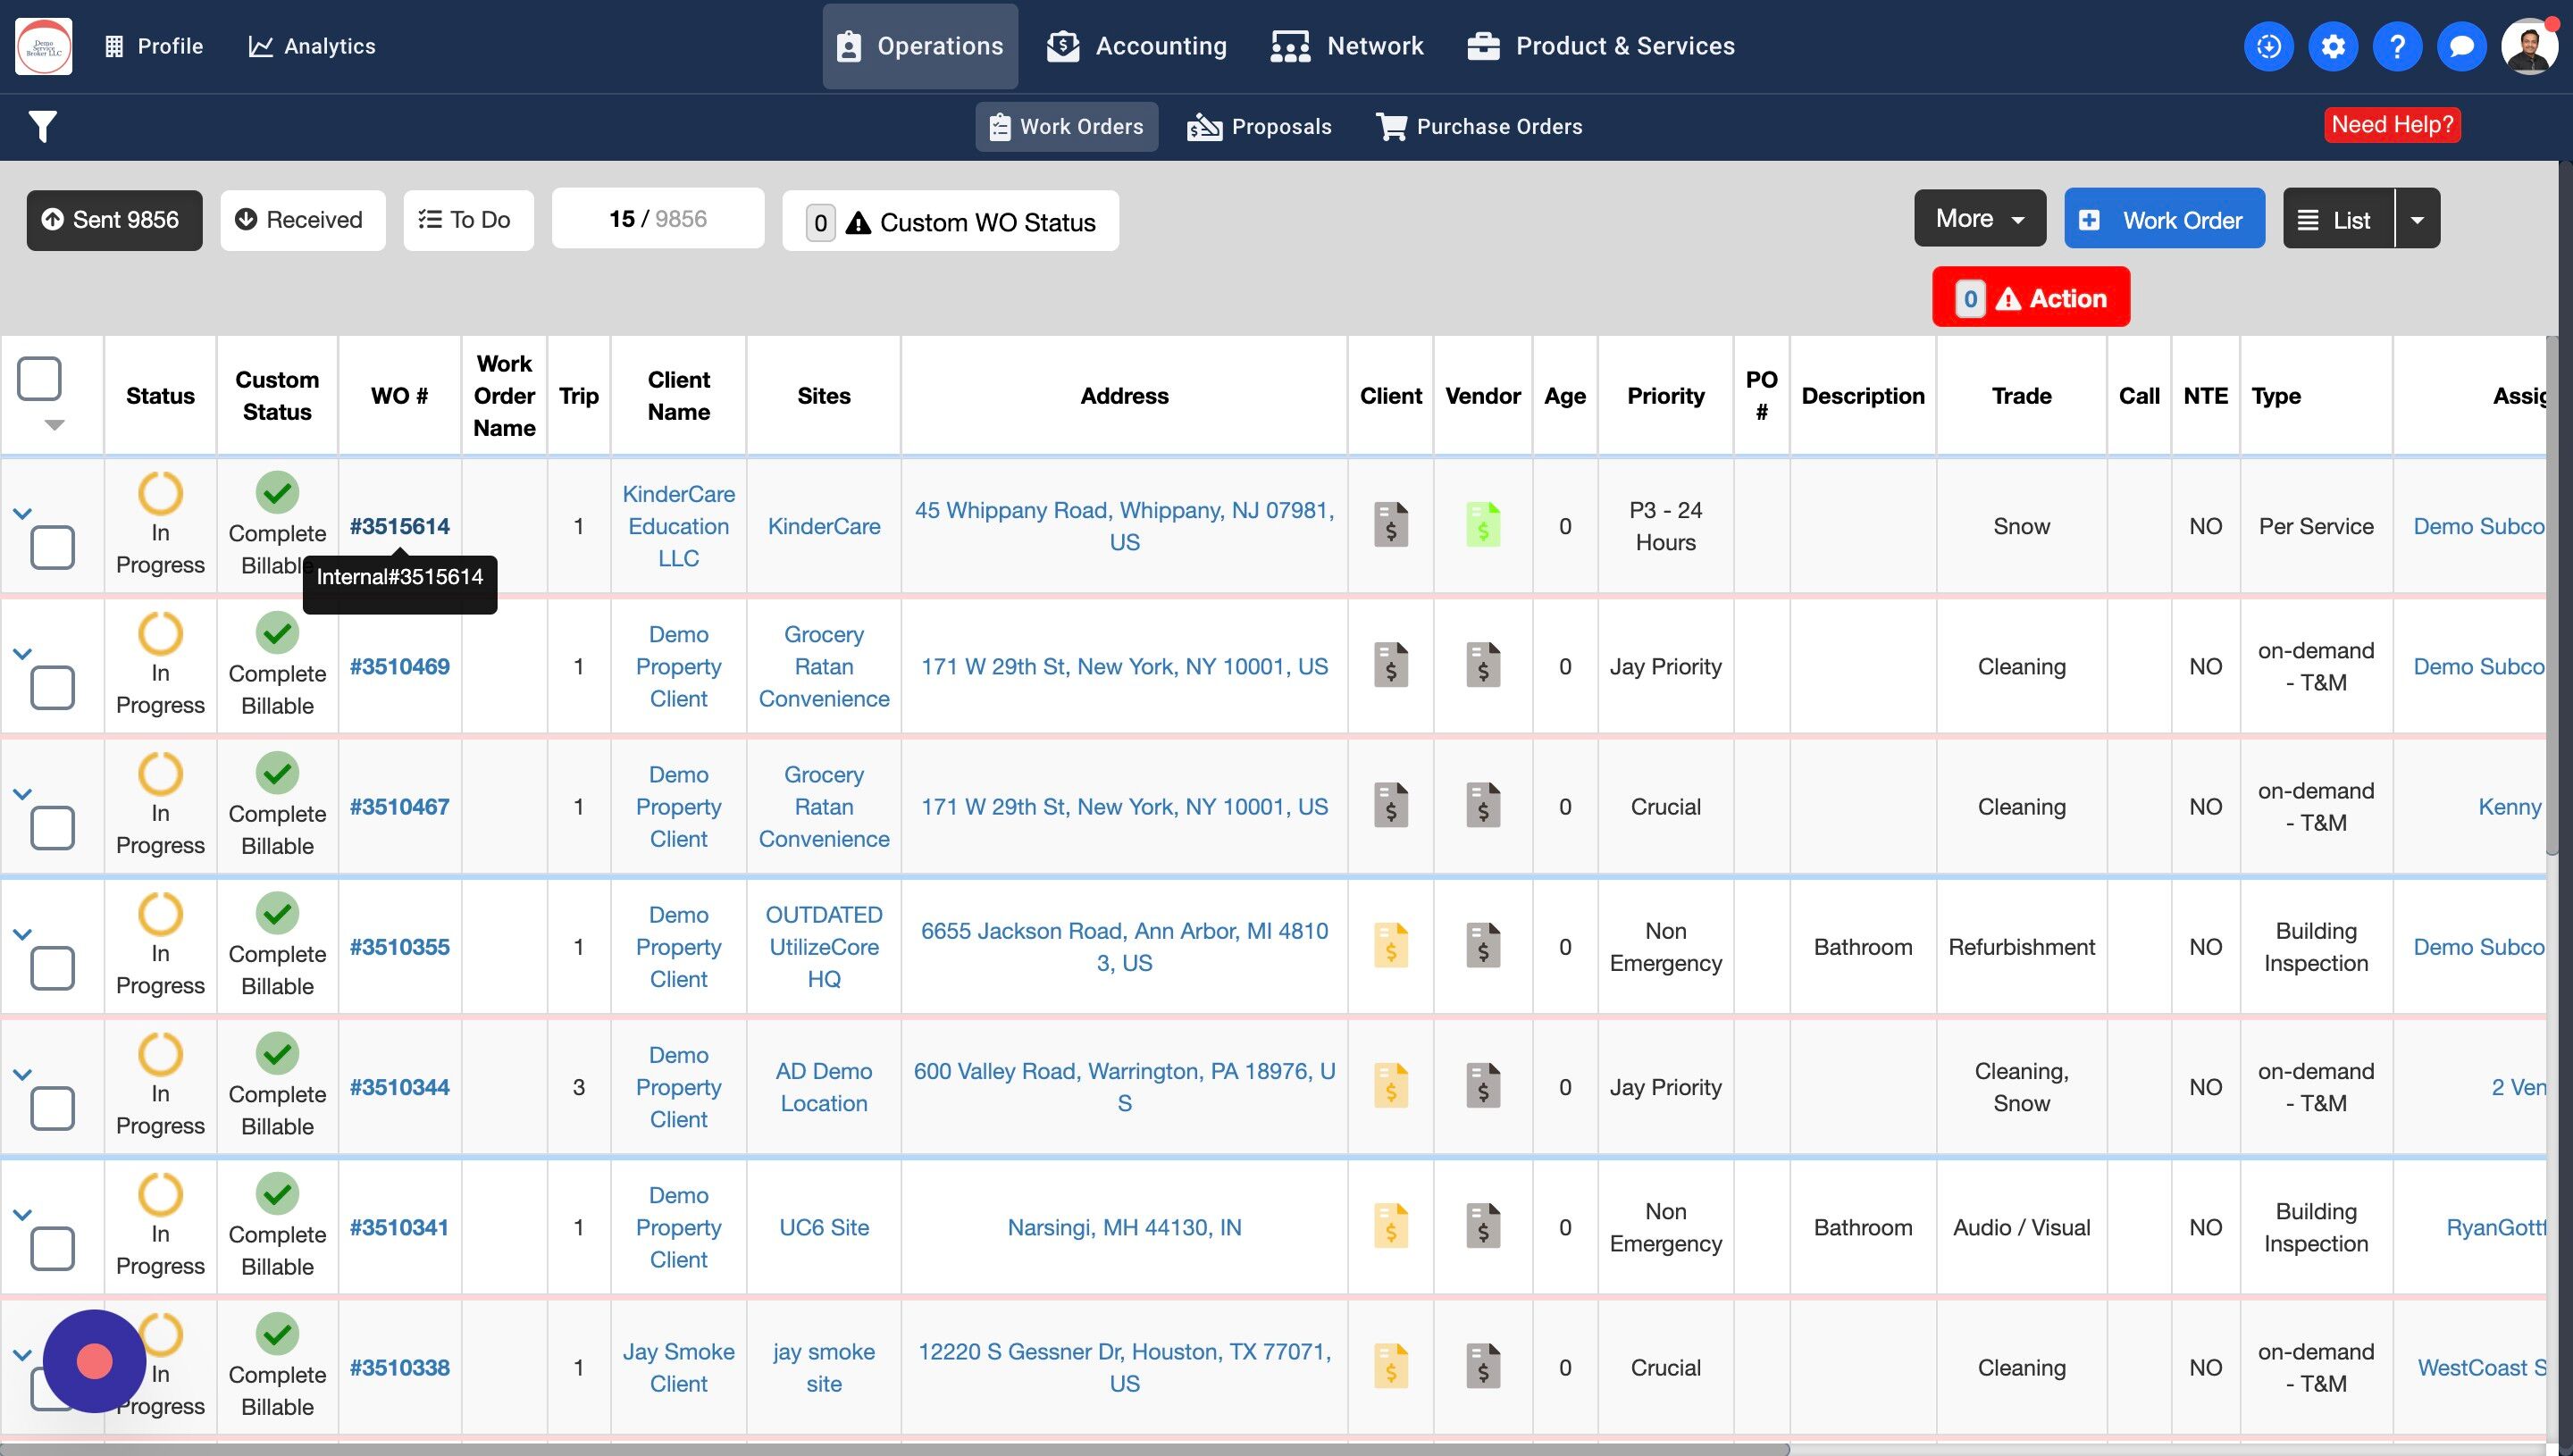Check the box for work order #3515614
Viewport: 2573px width, 1456px height.
[x=52, y=547]
